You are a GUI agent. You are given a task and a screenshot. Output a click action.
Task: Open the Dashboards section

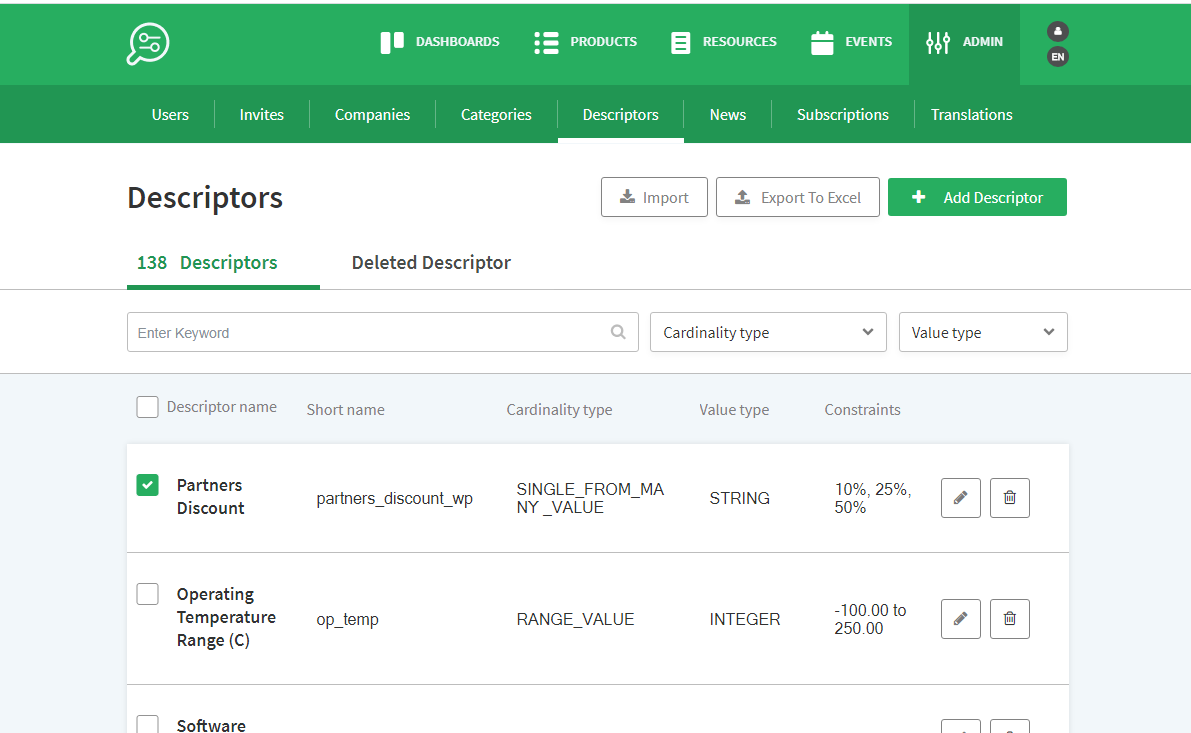[x=440, y=42]
